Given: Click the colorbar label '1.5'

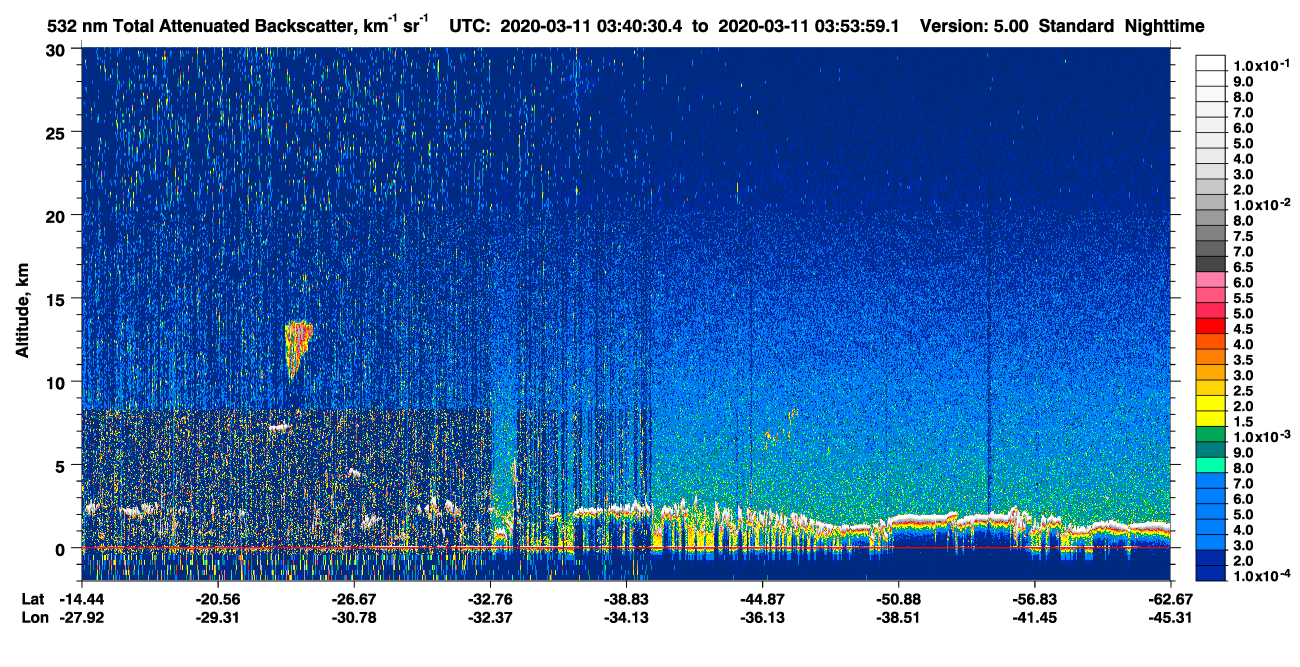Looking at the screenshot, I should (x=1243, y=422).
